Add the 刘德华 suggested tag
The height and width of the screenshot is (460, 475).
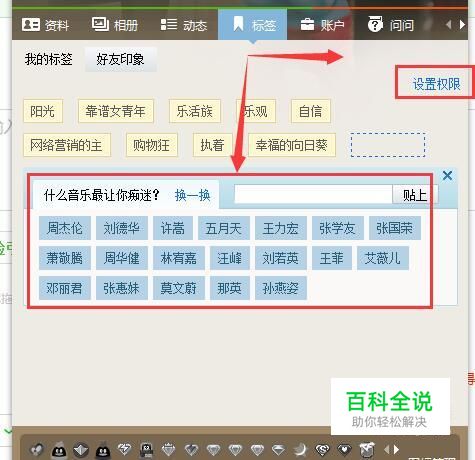click(122, 228)
